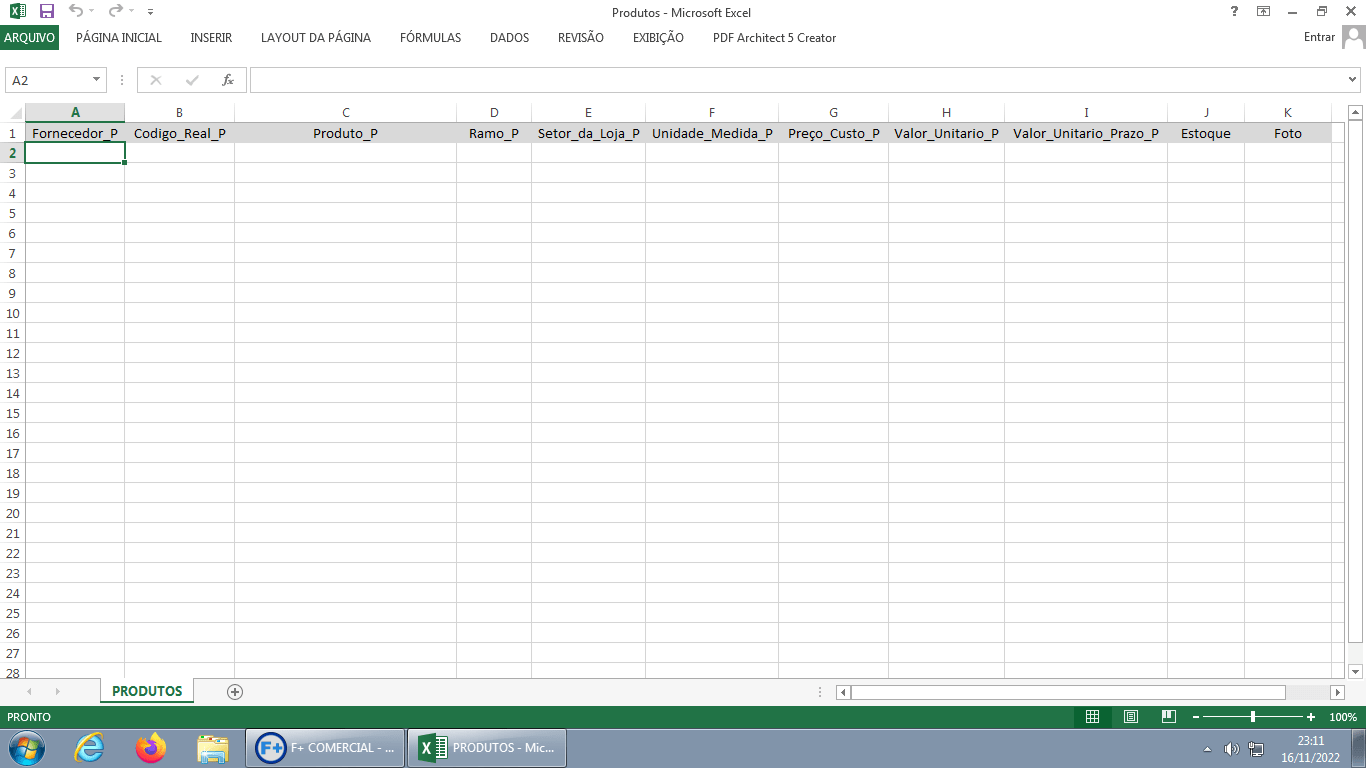Image resolution: width=1366 pixels, height=768 pixels.
Task: Click inside the formula bar field
Action: 798,80
